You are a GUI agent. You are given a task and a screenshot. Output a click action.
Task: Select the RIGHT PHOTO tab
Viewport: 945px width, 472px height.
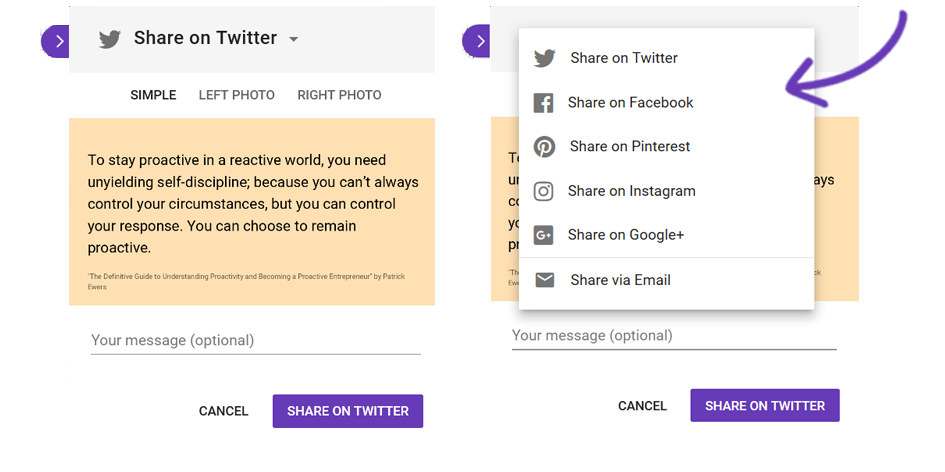tap(339, 95)
